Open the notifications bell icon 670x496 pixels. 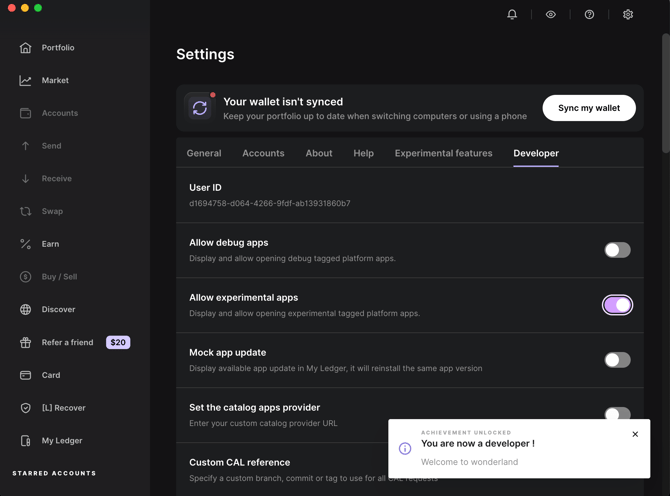coord(512,15)
